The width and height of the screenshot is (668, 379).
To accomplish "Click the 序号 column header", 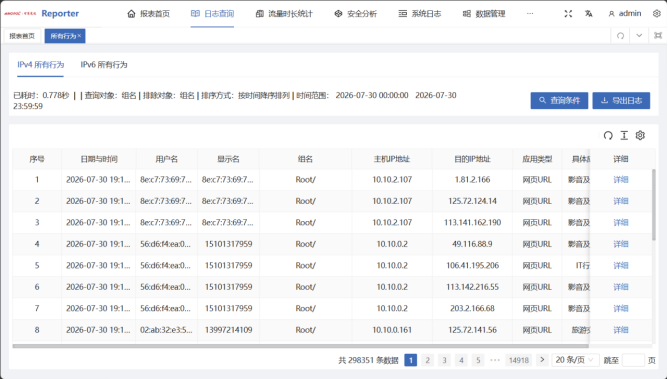I will click(37, 159).
